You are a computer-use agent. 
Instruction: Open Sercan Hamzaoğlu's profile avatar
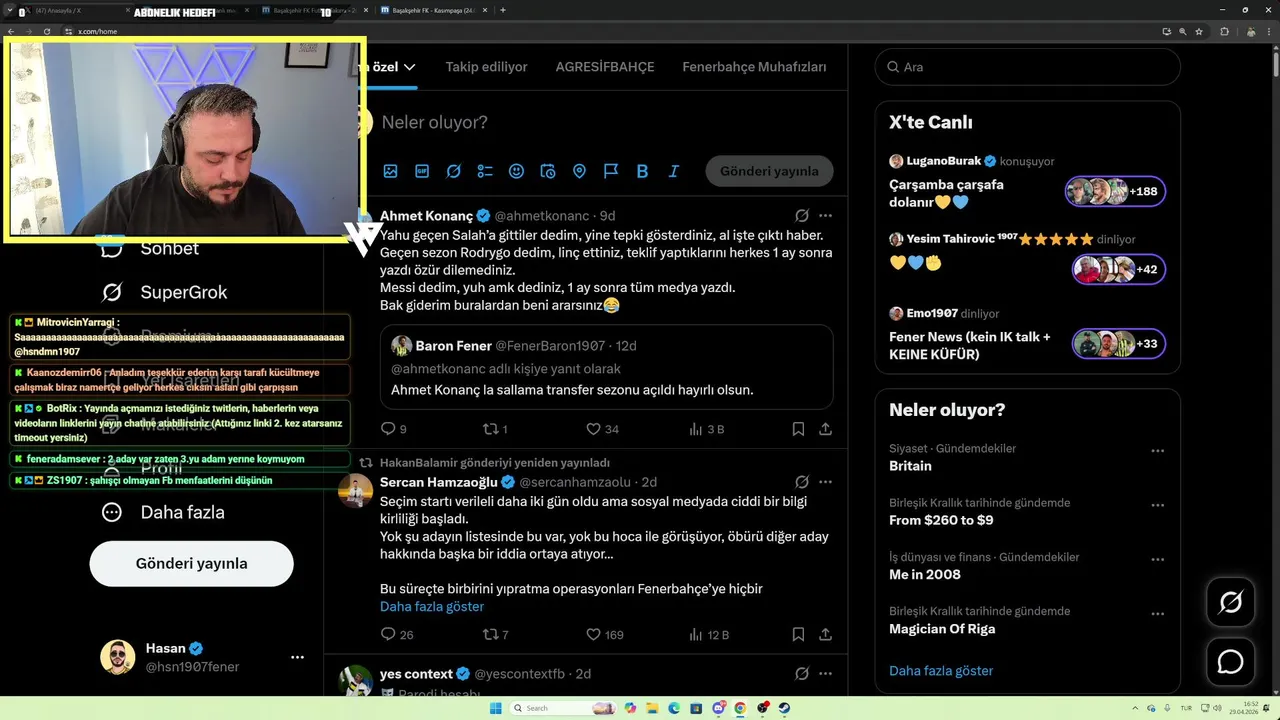click(x=355, y=491)
